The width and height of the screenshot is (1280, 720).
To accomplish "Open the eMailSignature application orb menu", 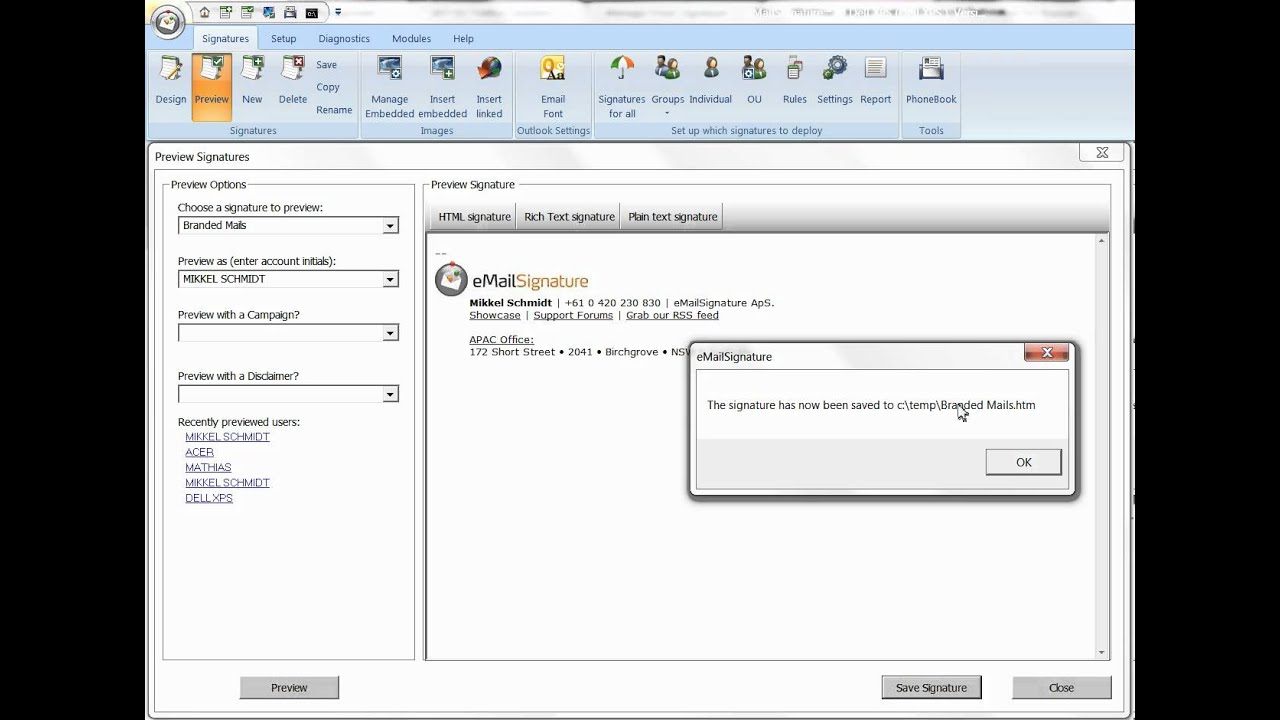I will (x=168, y=21).
